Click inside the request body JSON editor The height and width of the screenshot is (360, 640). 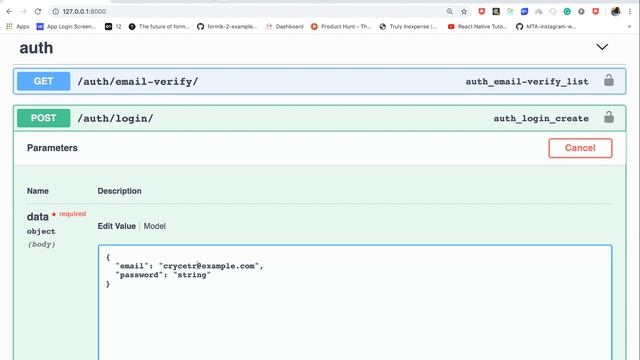[355, 302]
